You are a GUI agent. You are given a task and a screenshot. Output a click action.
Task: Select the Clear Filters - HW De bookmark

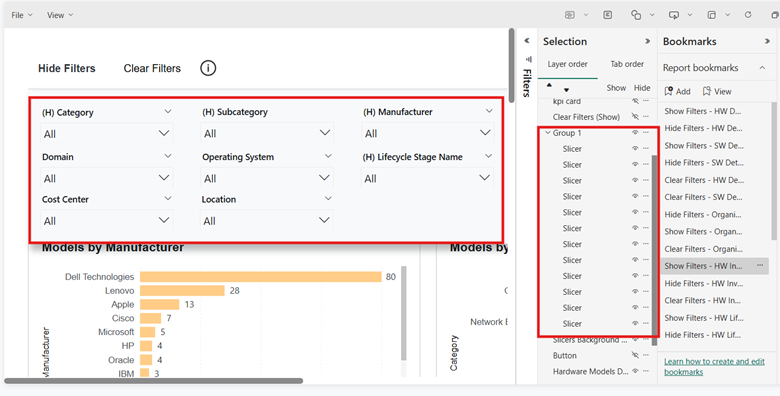[703, 180]
